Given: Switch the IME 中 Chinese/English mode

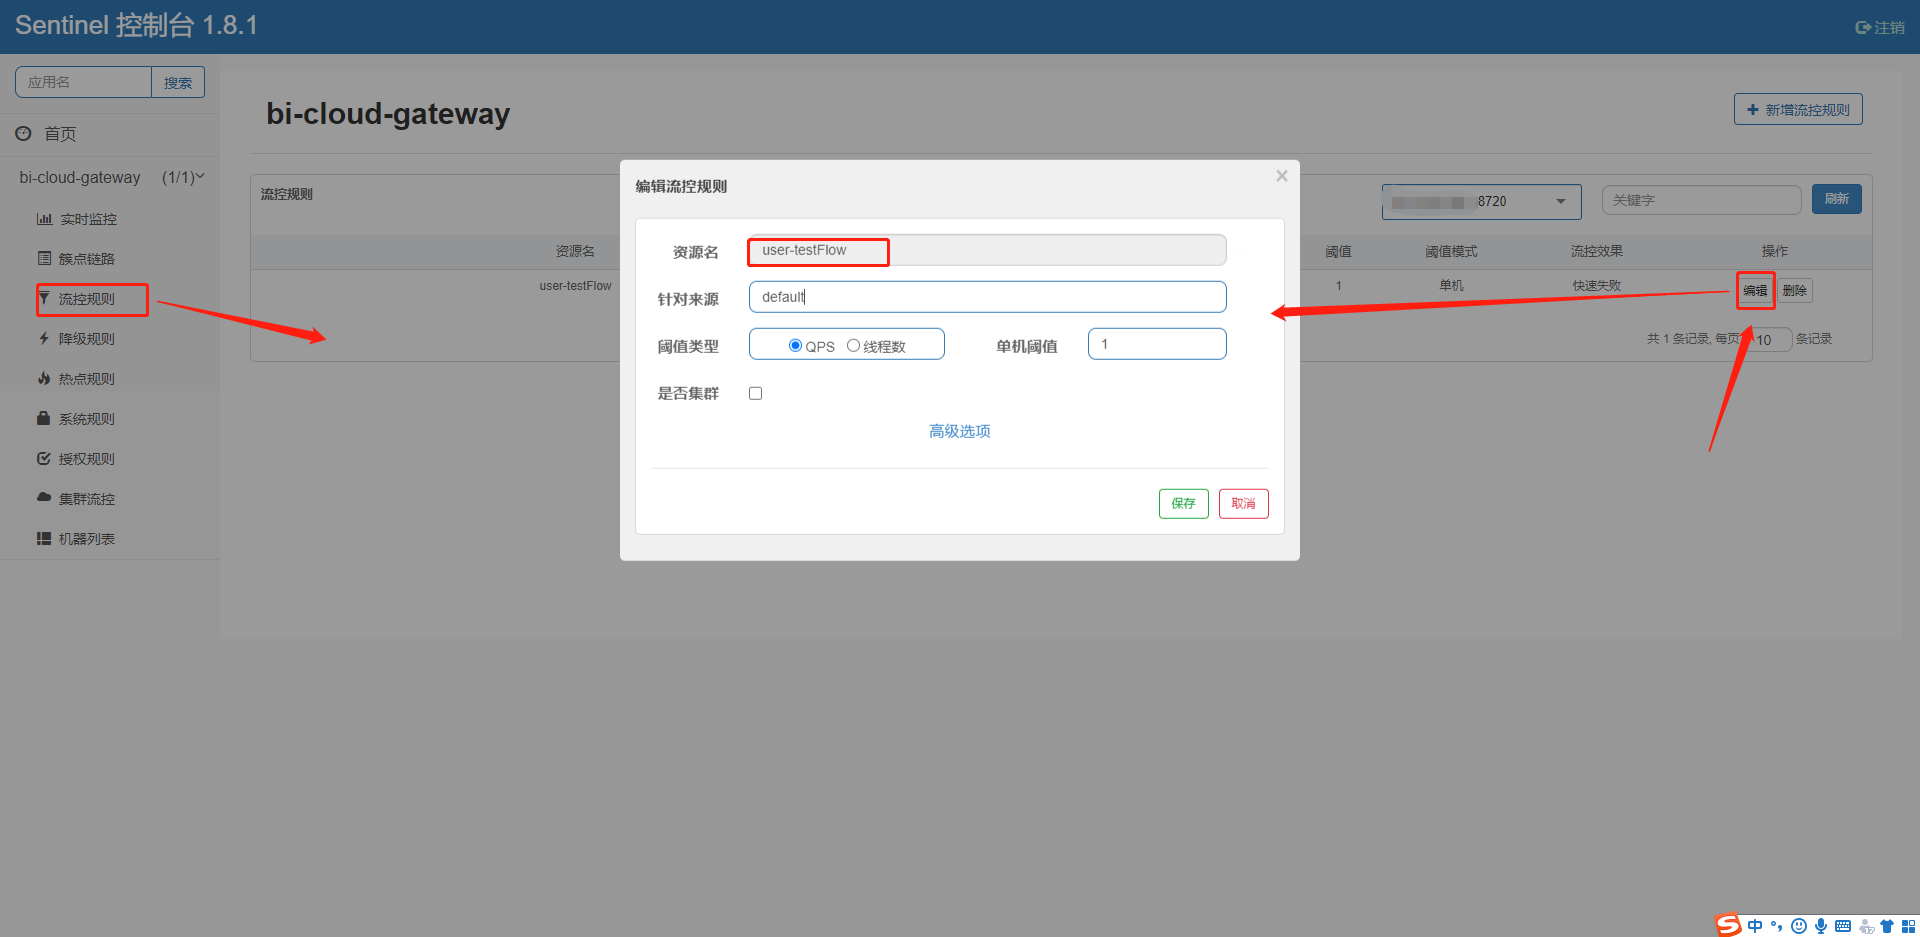Looking at the screenshot, I should click(x=1755, y=926).
